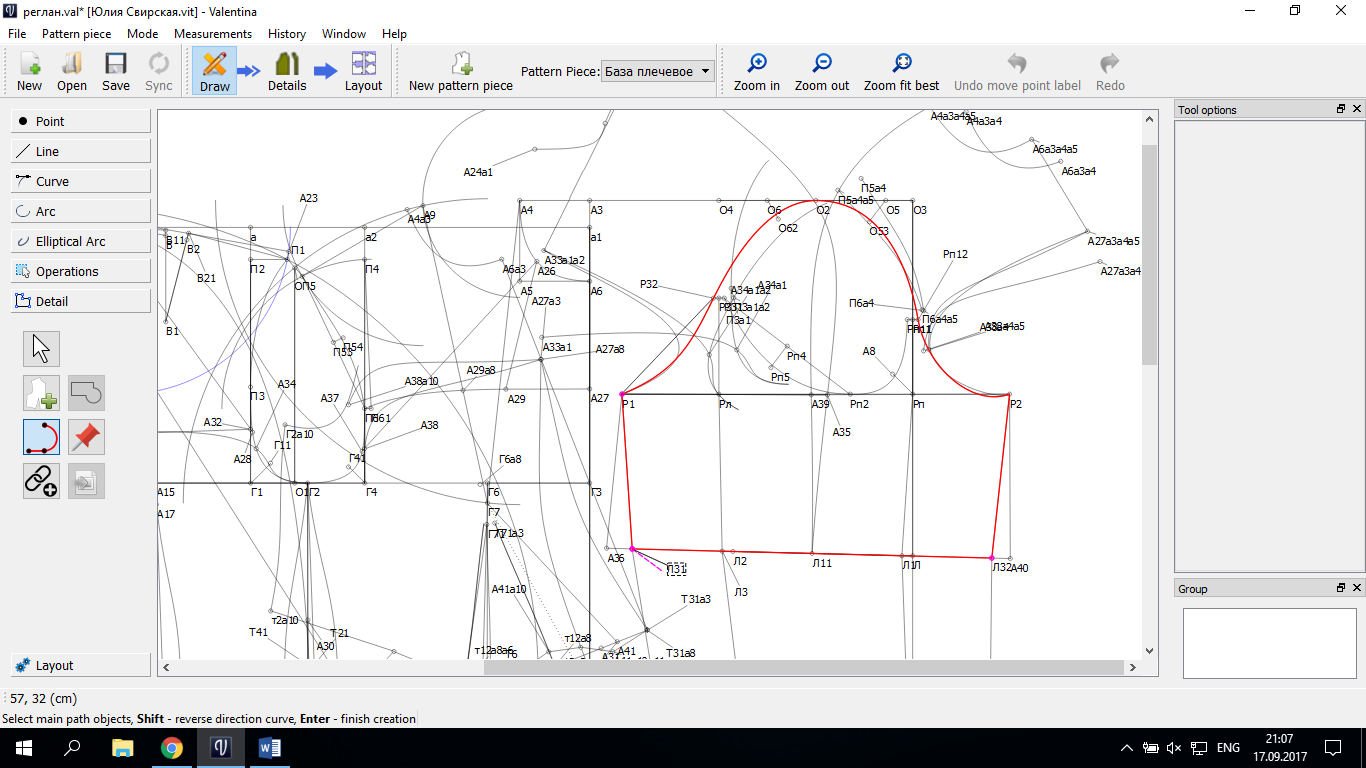
Task: Expand the Operations tools section
Action: coord(81,271)
